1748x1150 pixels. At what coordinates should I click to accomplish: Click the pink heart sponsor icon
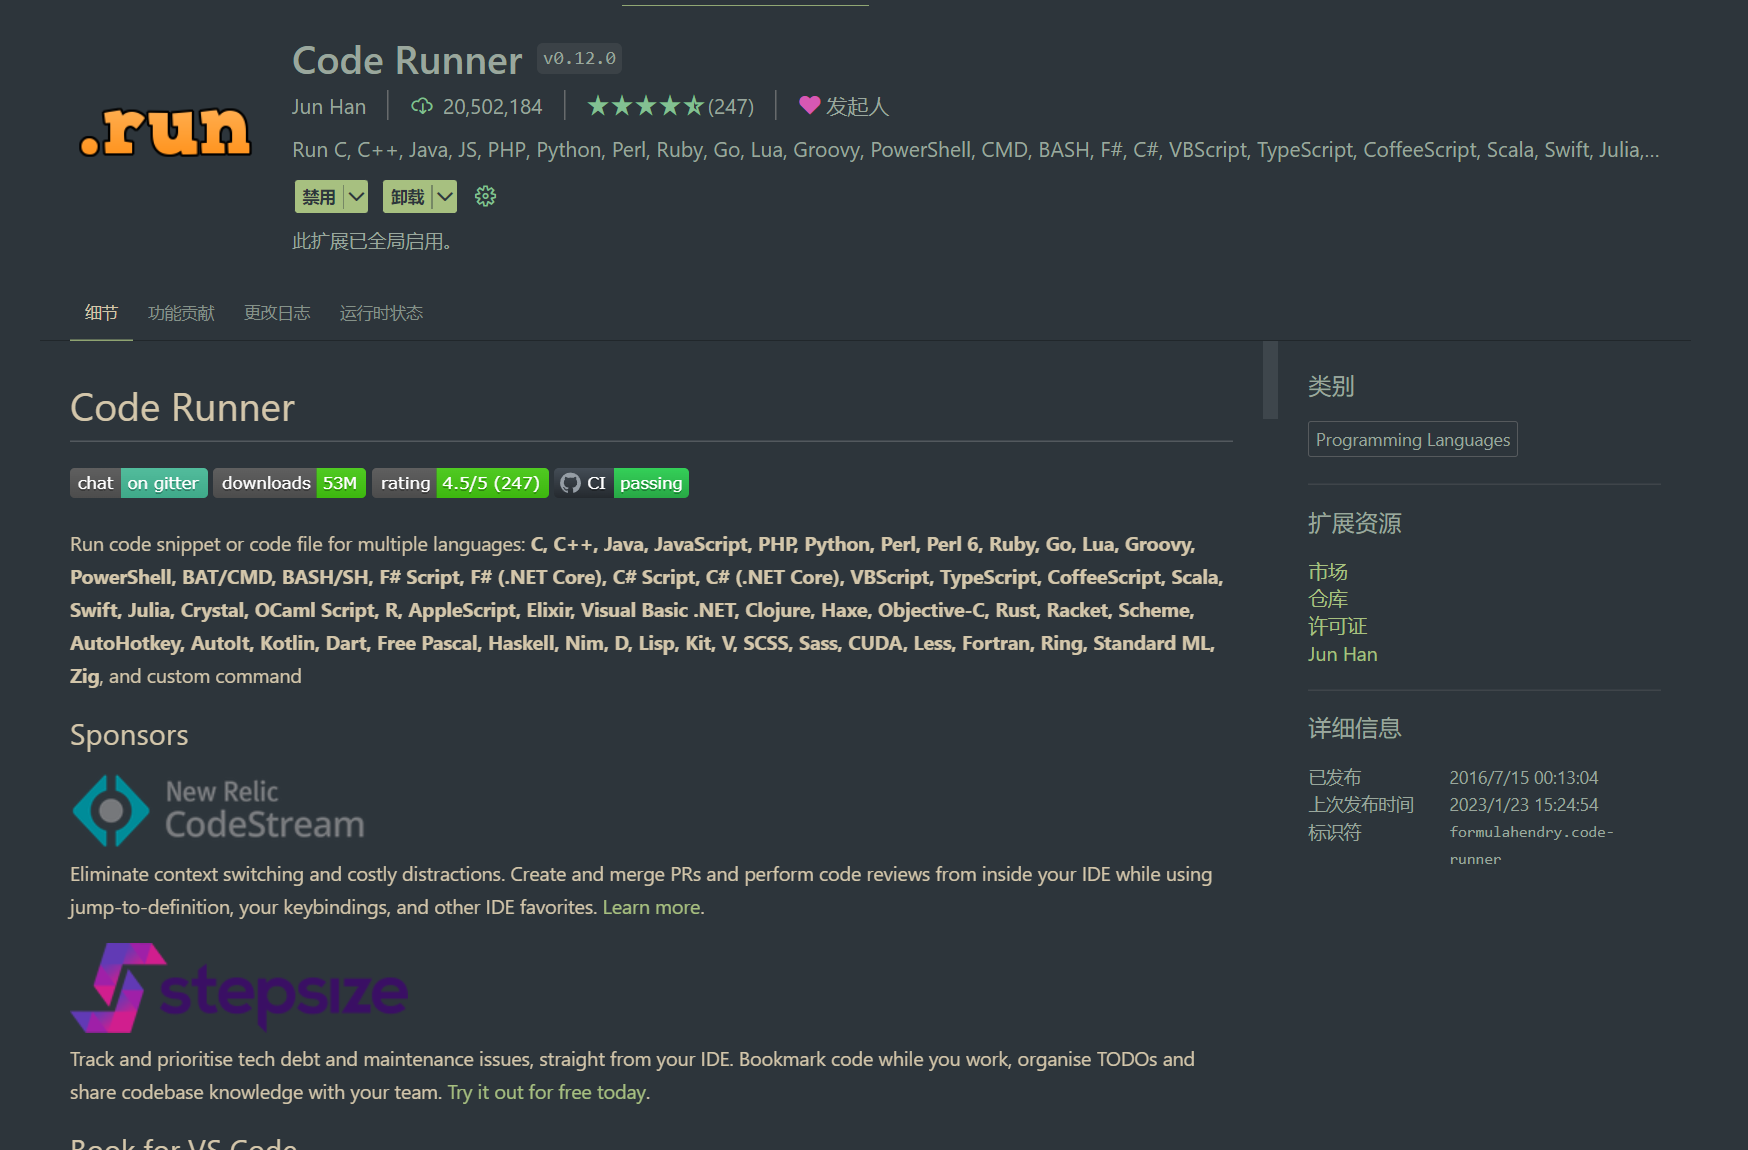[x=809, y=105]
